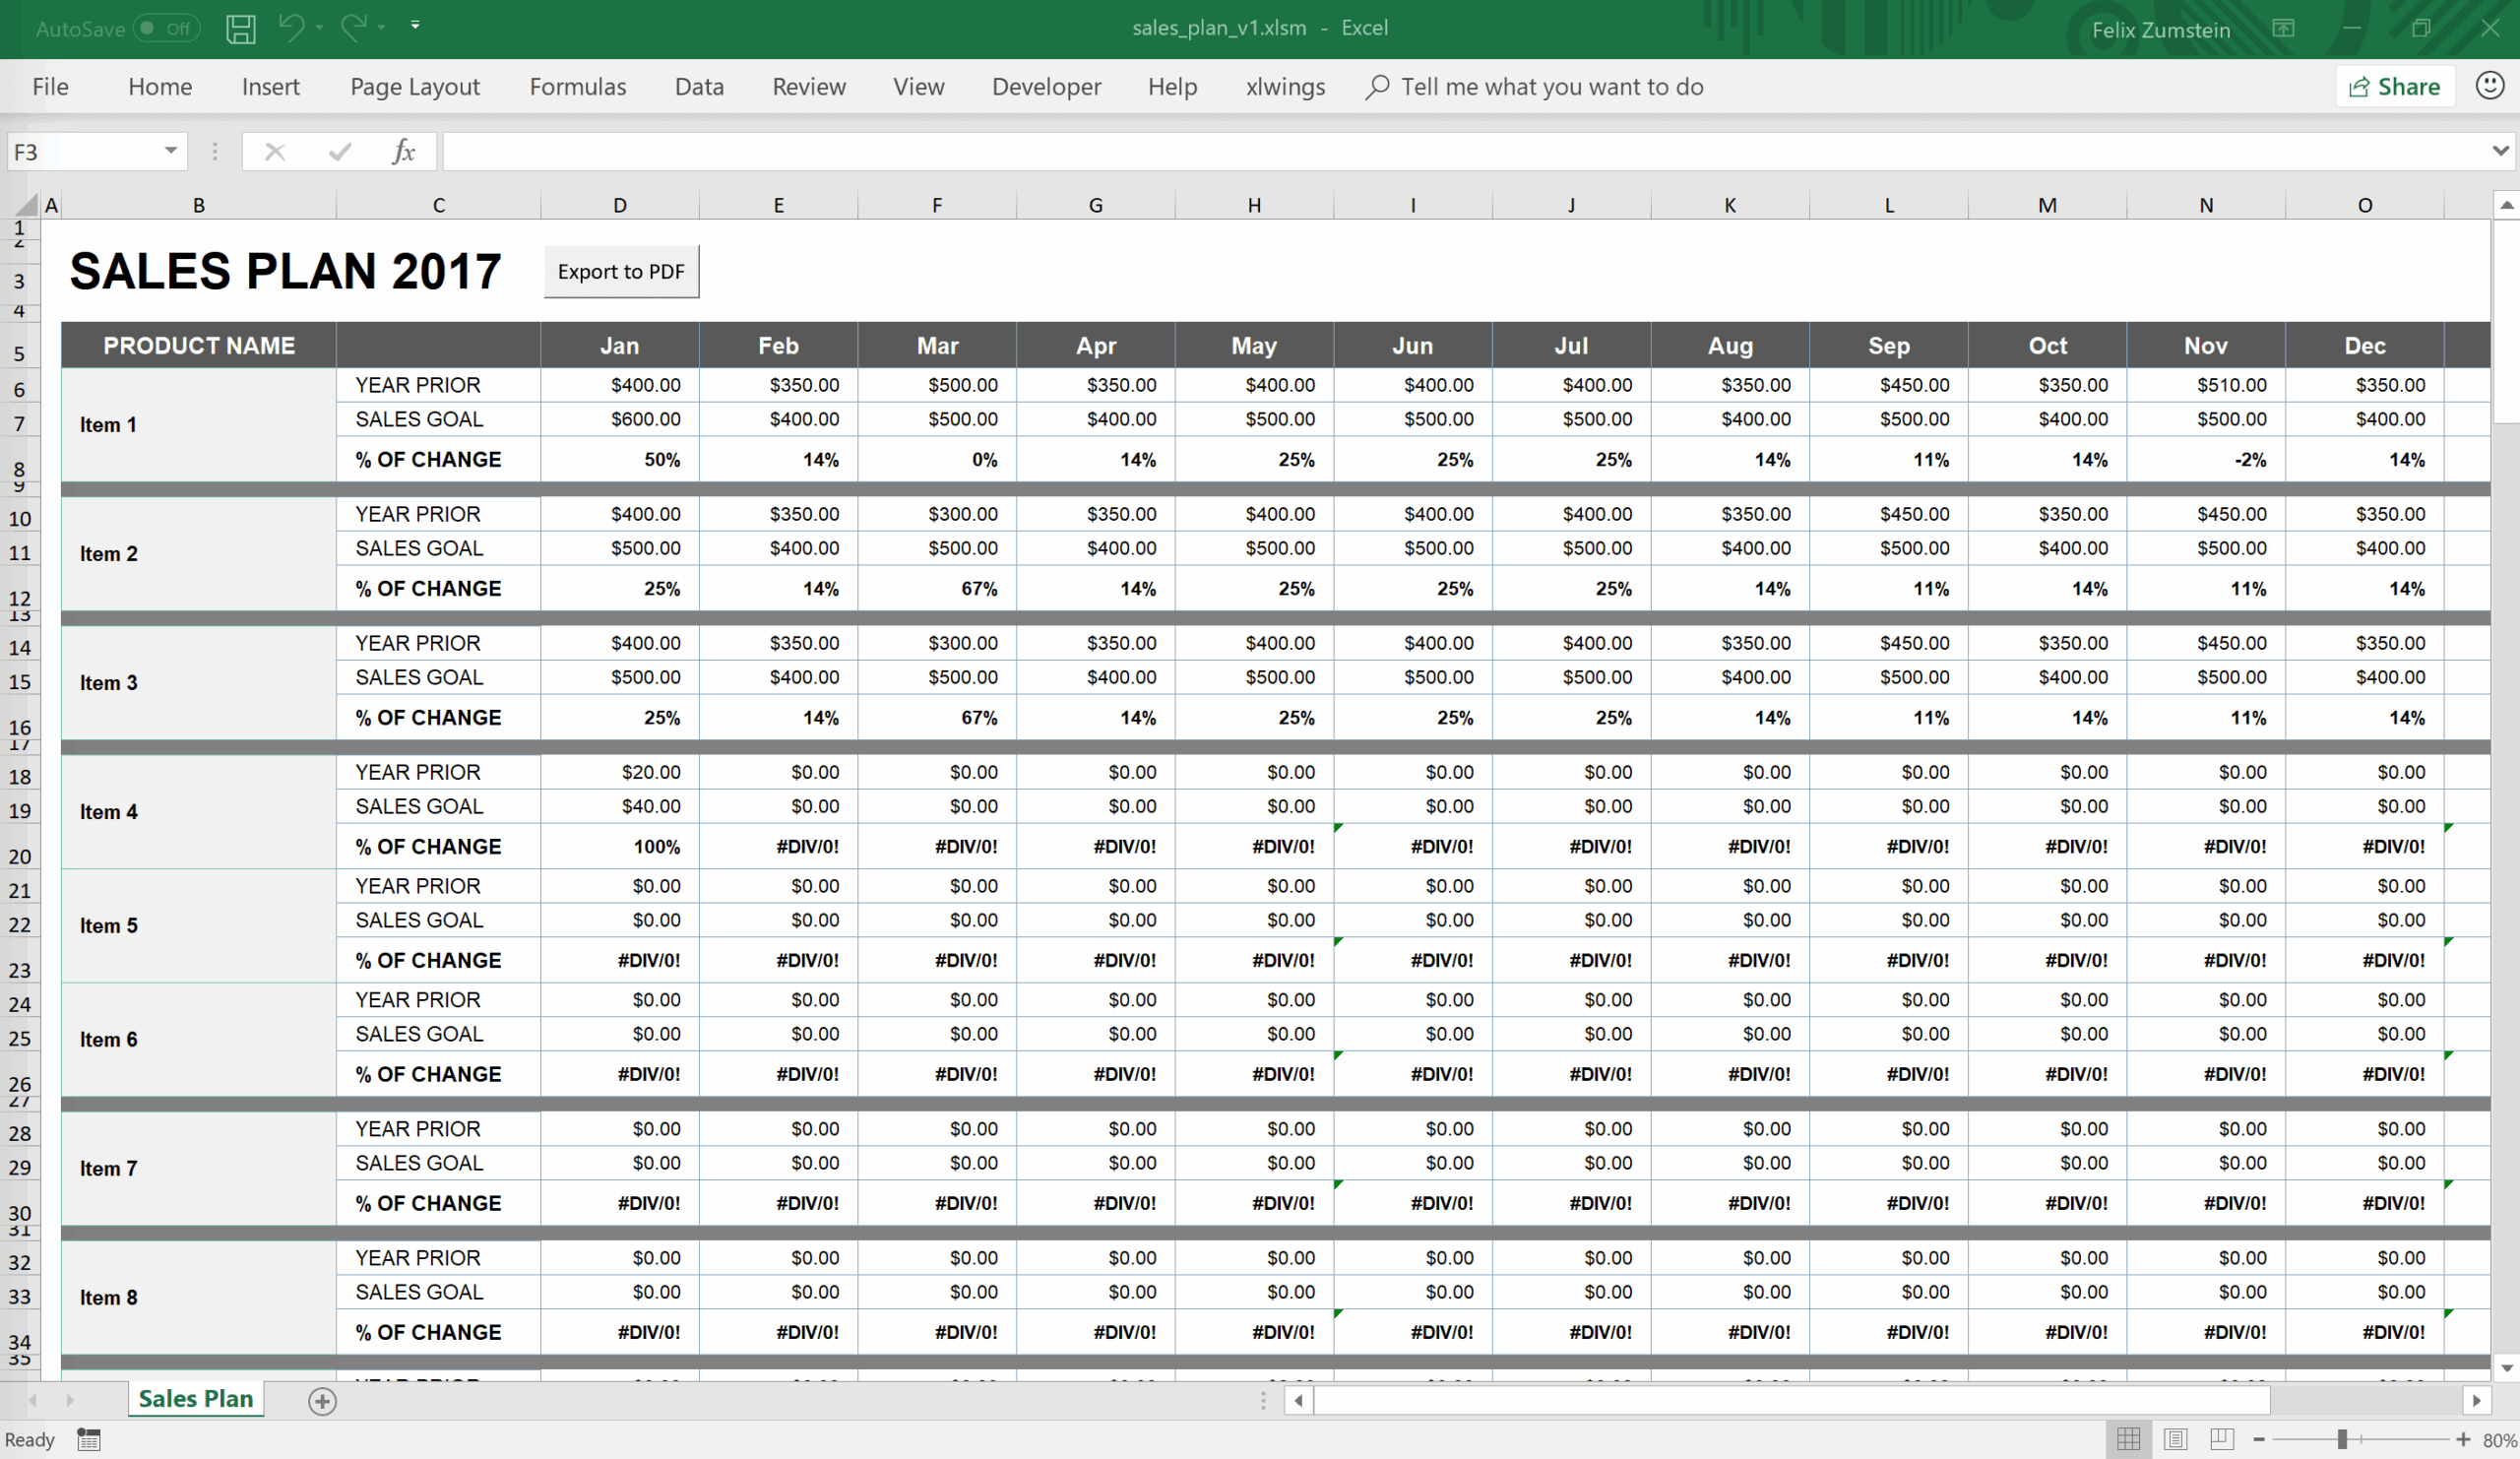Click the Undo arrow icon
2520x1459 pixels.
pos(291,27)
